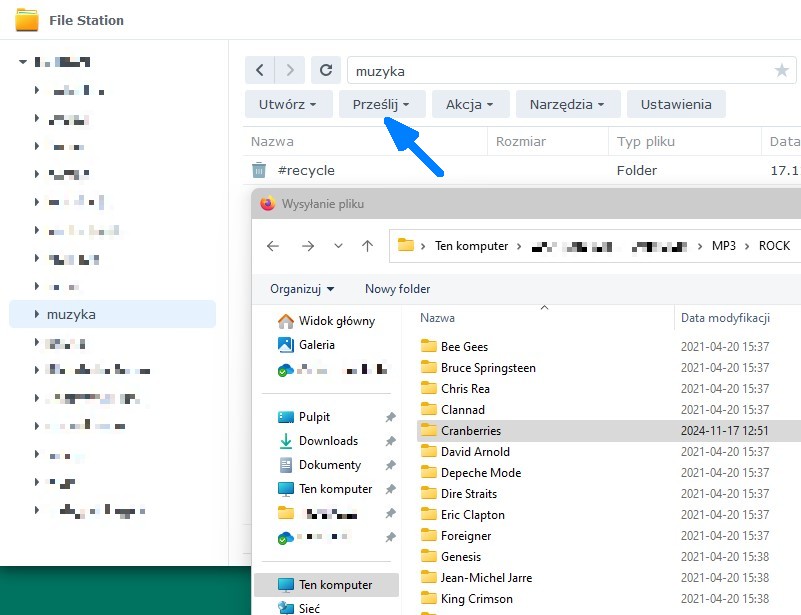Click the #recycle trash bin icon
Image resolution: width=801 pixels, height=615 pixels.
(x=259, y=170)
